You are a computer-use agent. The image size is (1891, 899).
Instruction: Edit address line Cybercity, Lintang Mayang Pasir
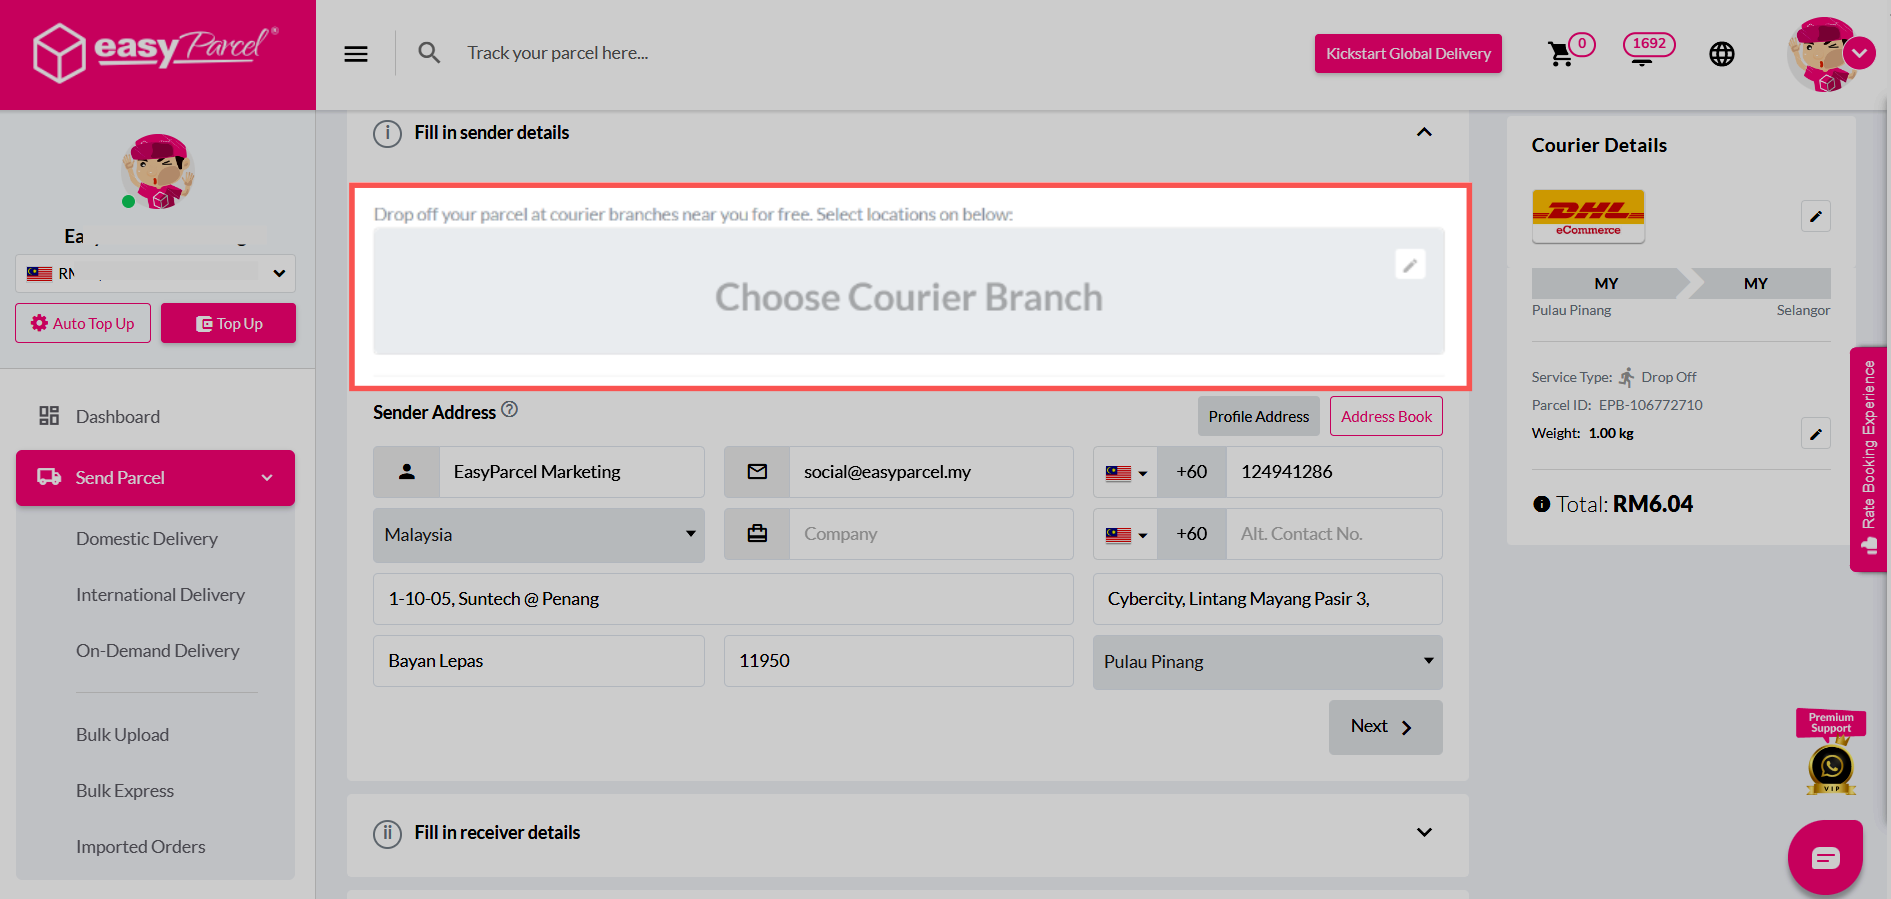(x=1267, y=599)
